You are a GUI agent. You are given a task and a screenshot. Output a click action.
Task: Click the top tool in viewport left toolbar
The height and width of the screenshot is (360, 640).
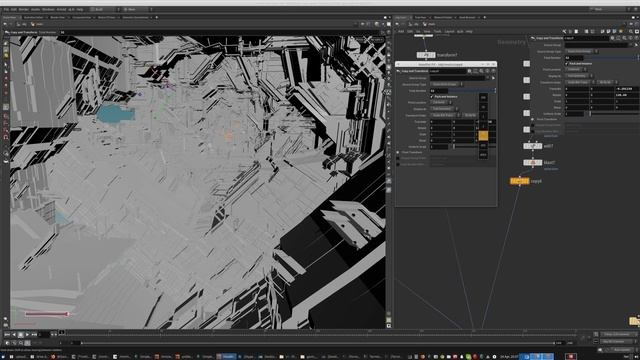(x=6, y=43)
